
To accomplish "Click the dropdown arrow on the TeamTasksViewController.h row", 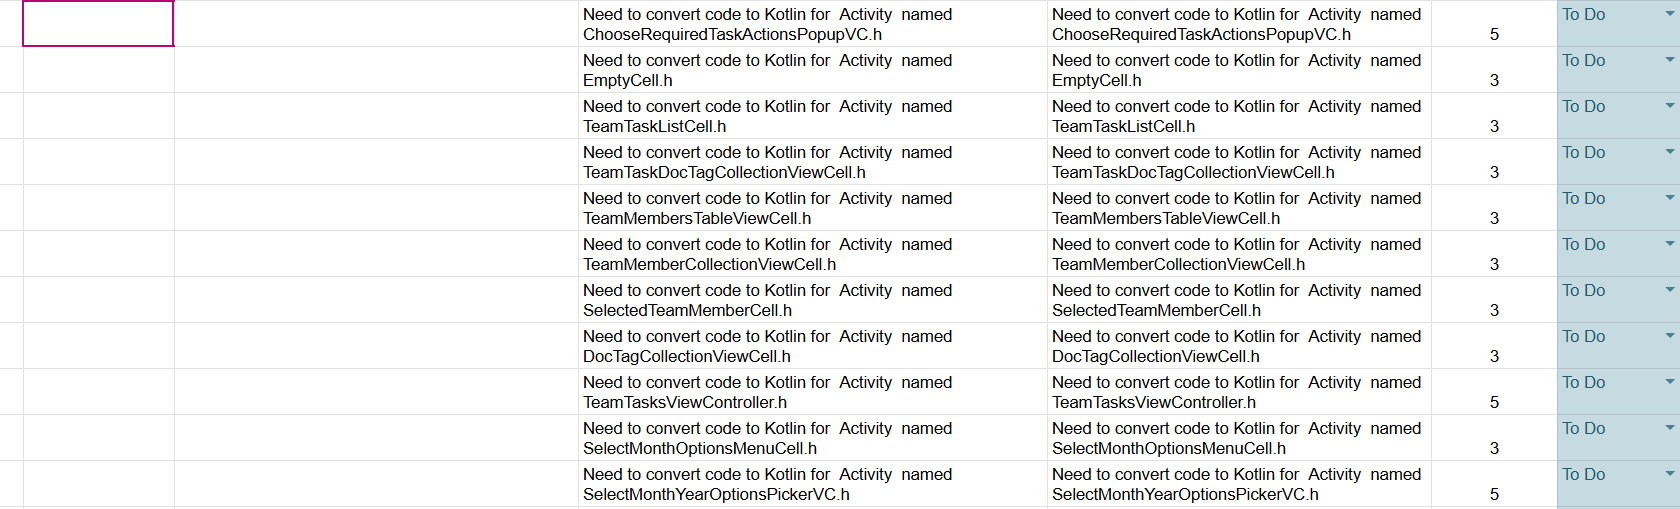I will coord(1669,382).
